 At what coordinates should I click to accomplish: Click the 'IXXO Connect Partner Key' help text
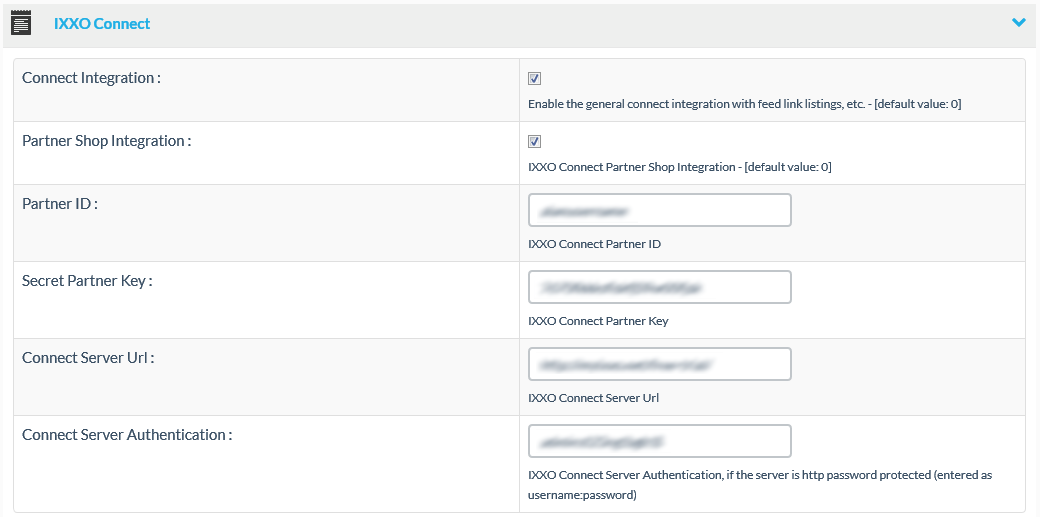598,321
